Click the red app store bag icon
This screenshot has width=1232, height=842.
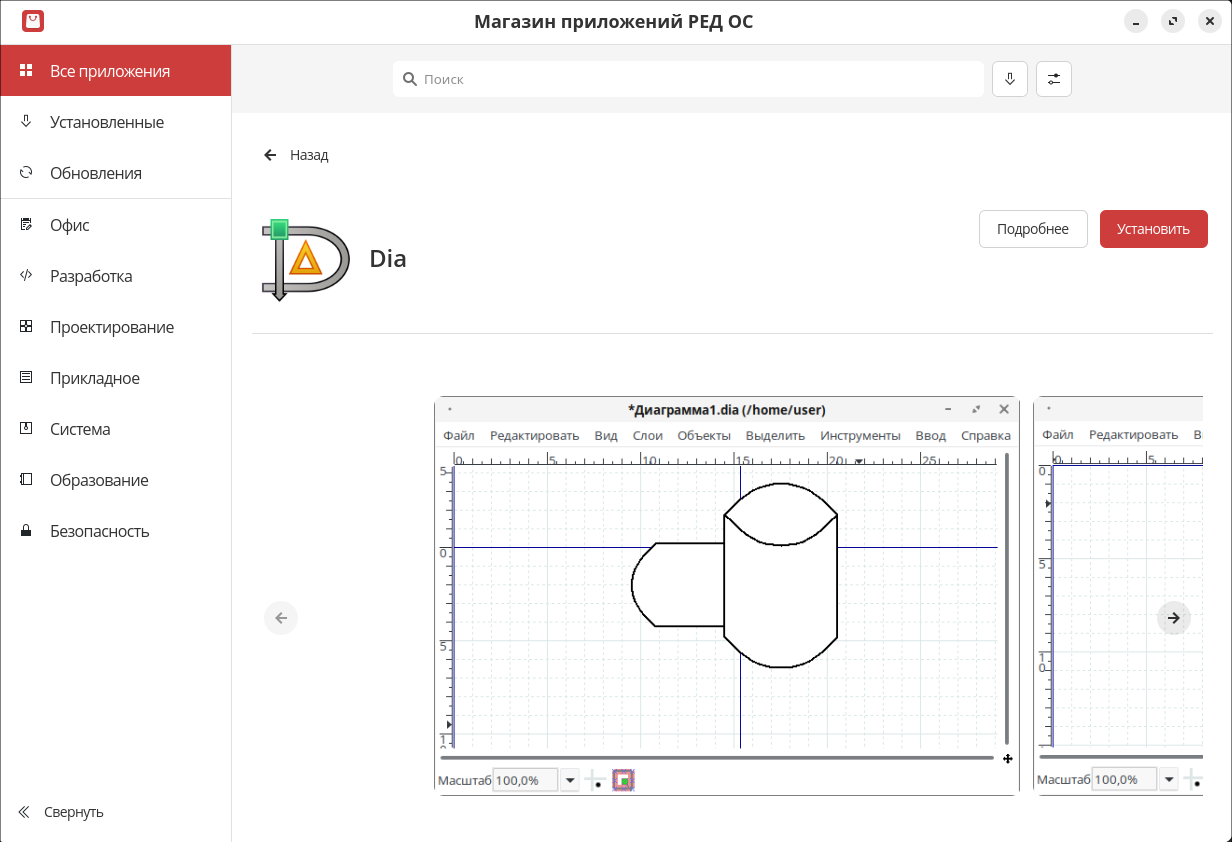(x=33, y=21)
